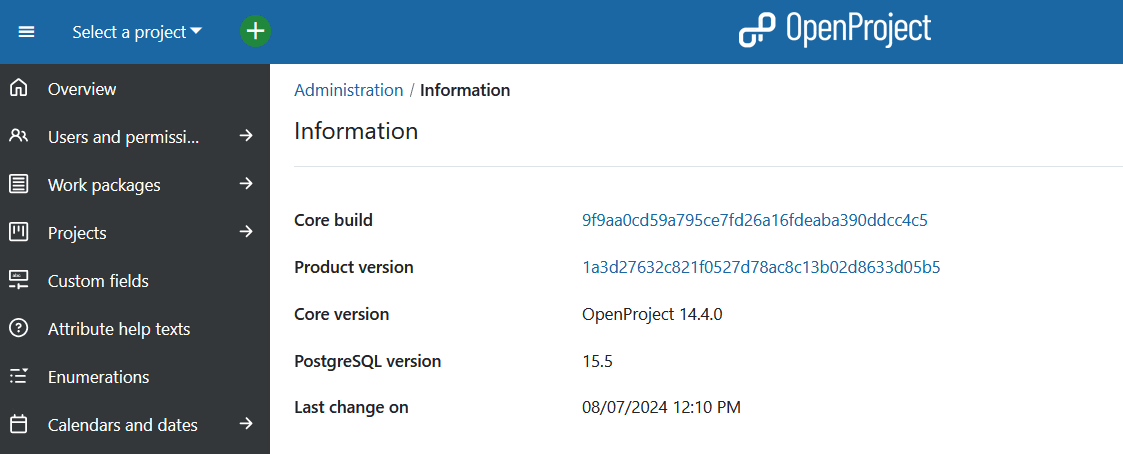This screenshot has height=454, width=1123.
Task: Open Attribute help texts menu item
Action: (118, 329)
